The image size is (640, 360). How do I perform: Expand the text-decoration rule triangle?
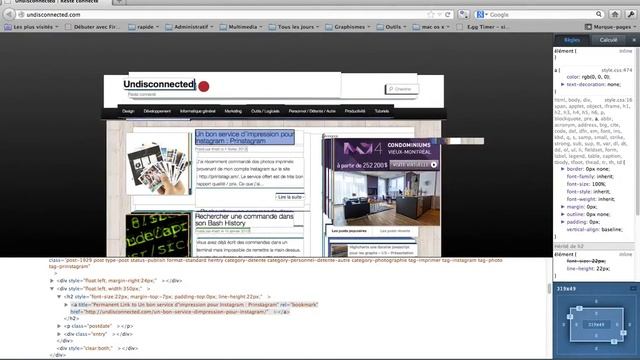tap(562, 84)
